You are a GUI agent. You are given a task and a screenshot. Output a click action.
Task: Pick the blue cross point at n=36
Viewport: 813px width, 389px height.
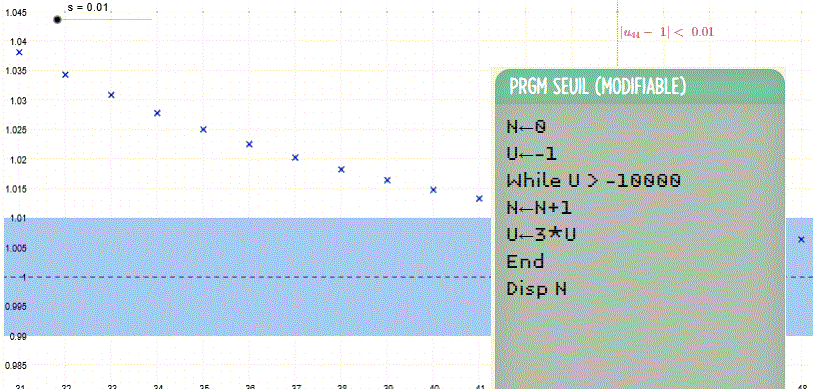click(249, 144)
